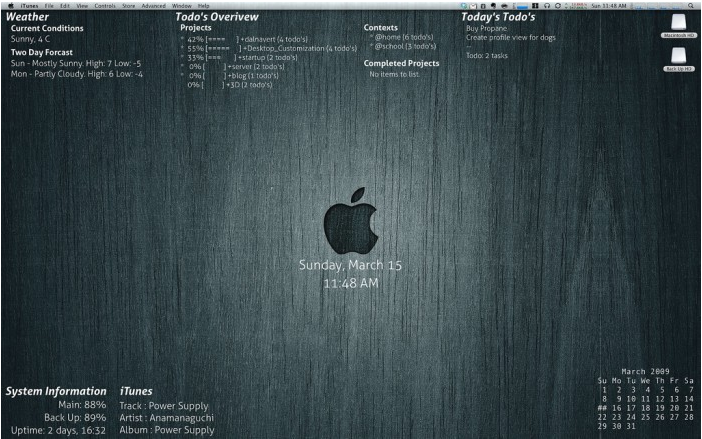Click the '+blog (1 todo's)' project line
This screenshot has width=702, height=439.
tap(230, 76)
